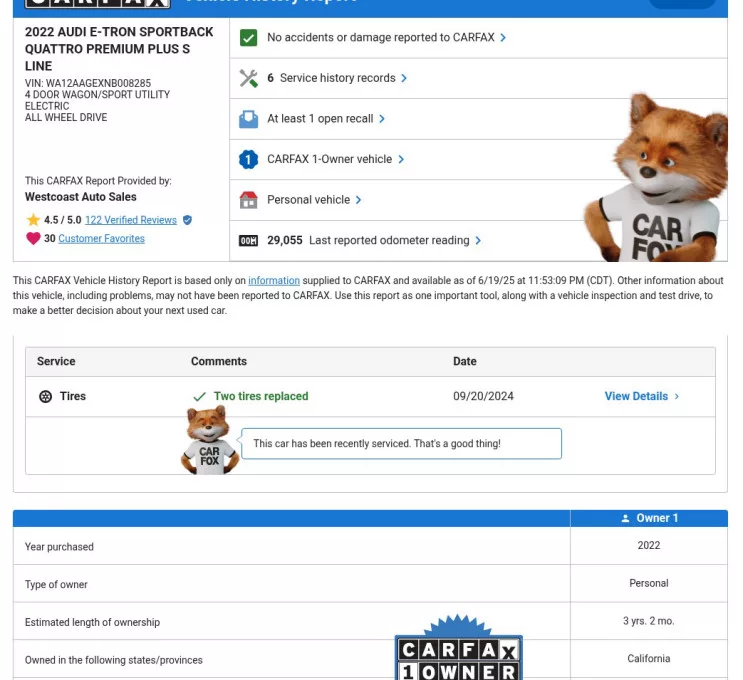Open the 122 Verified Reviews link
743x680 pixels.
click(x=130, y=220)
